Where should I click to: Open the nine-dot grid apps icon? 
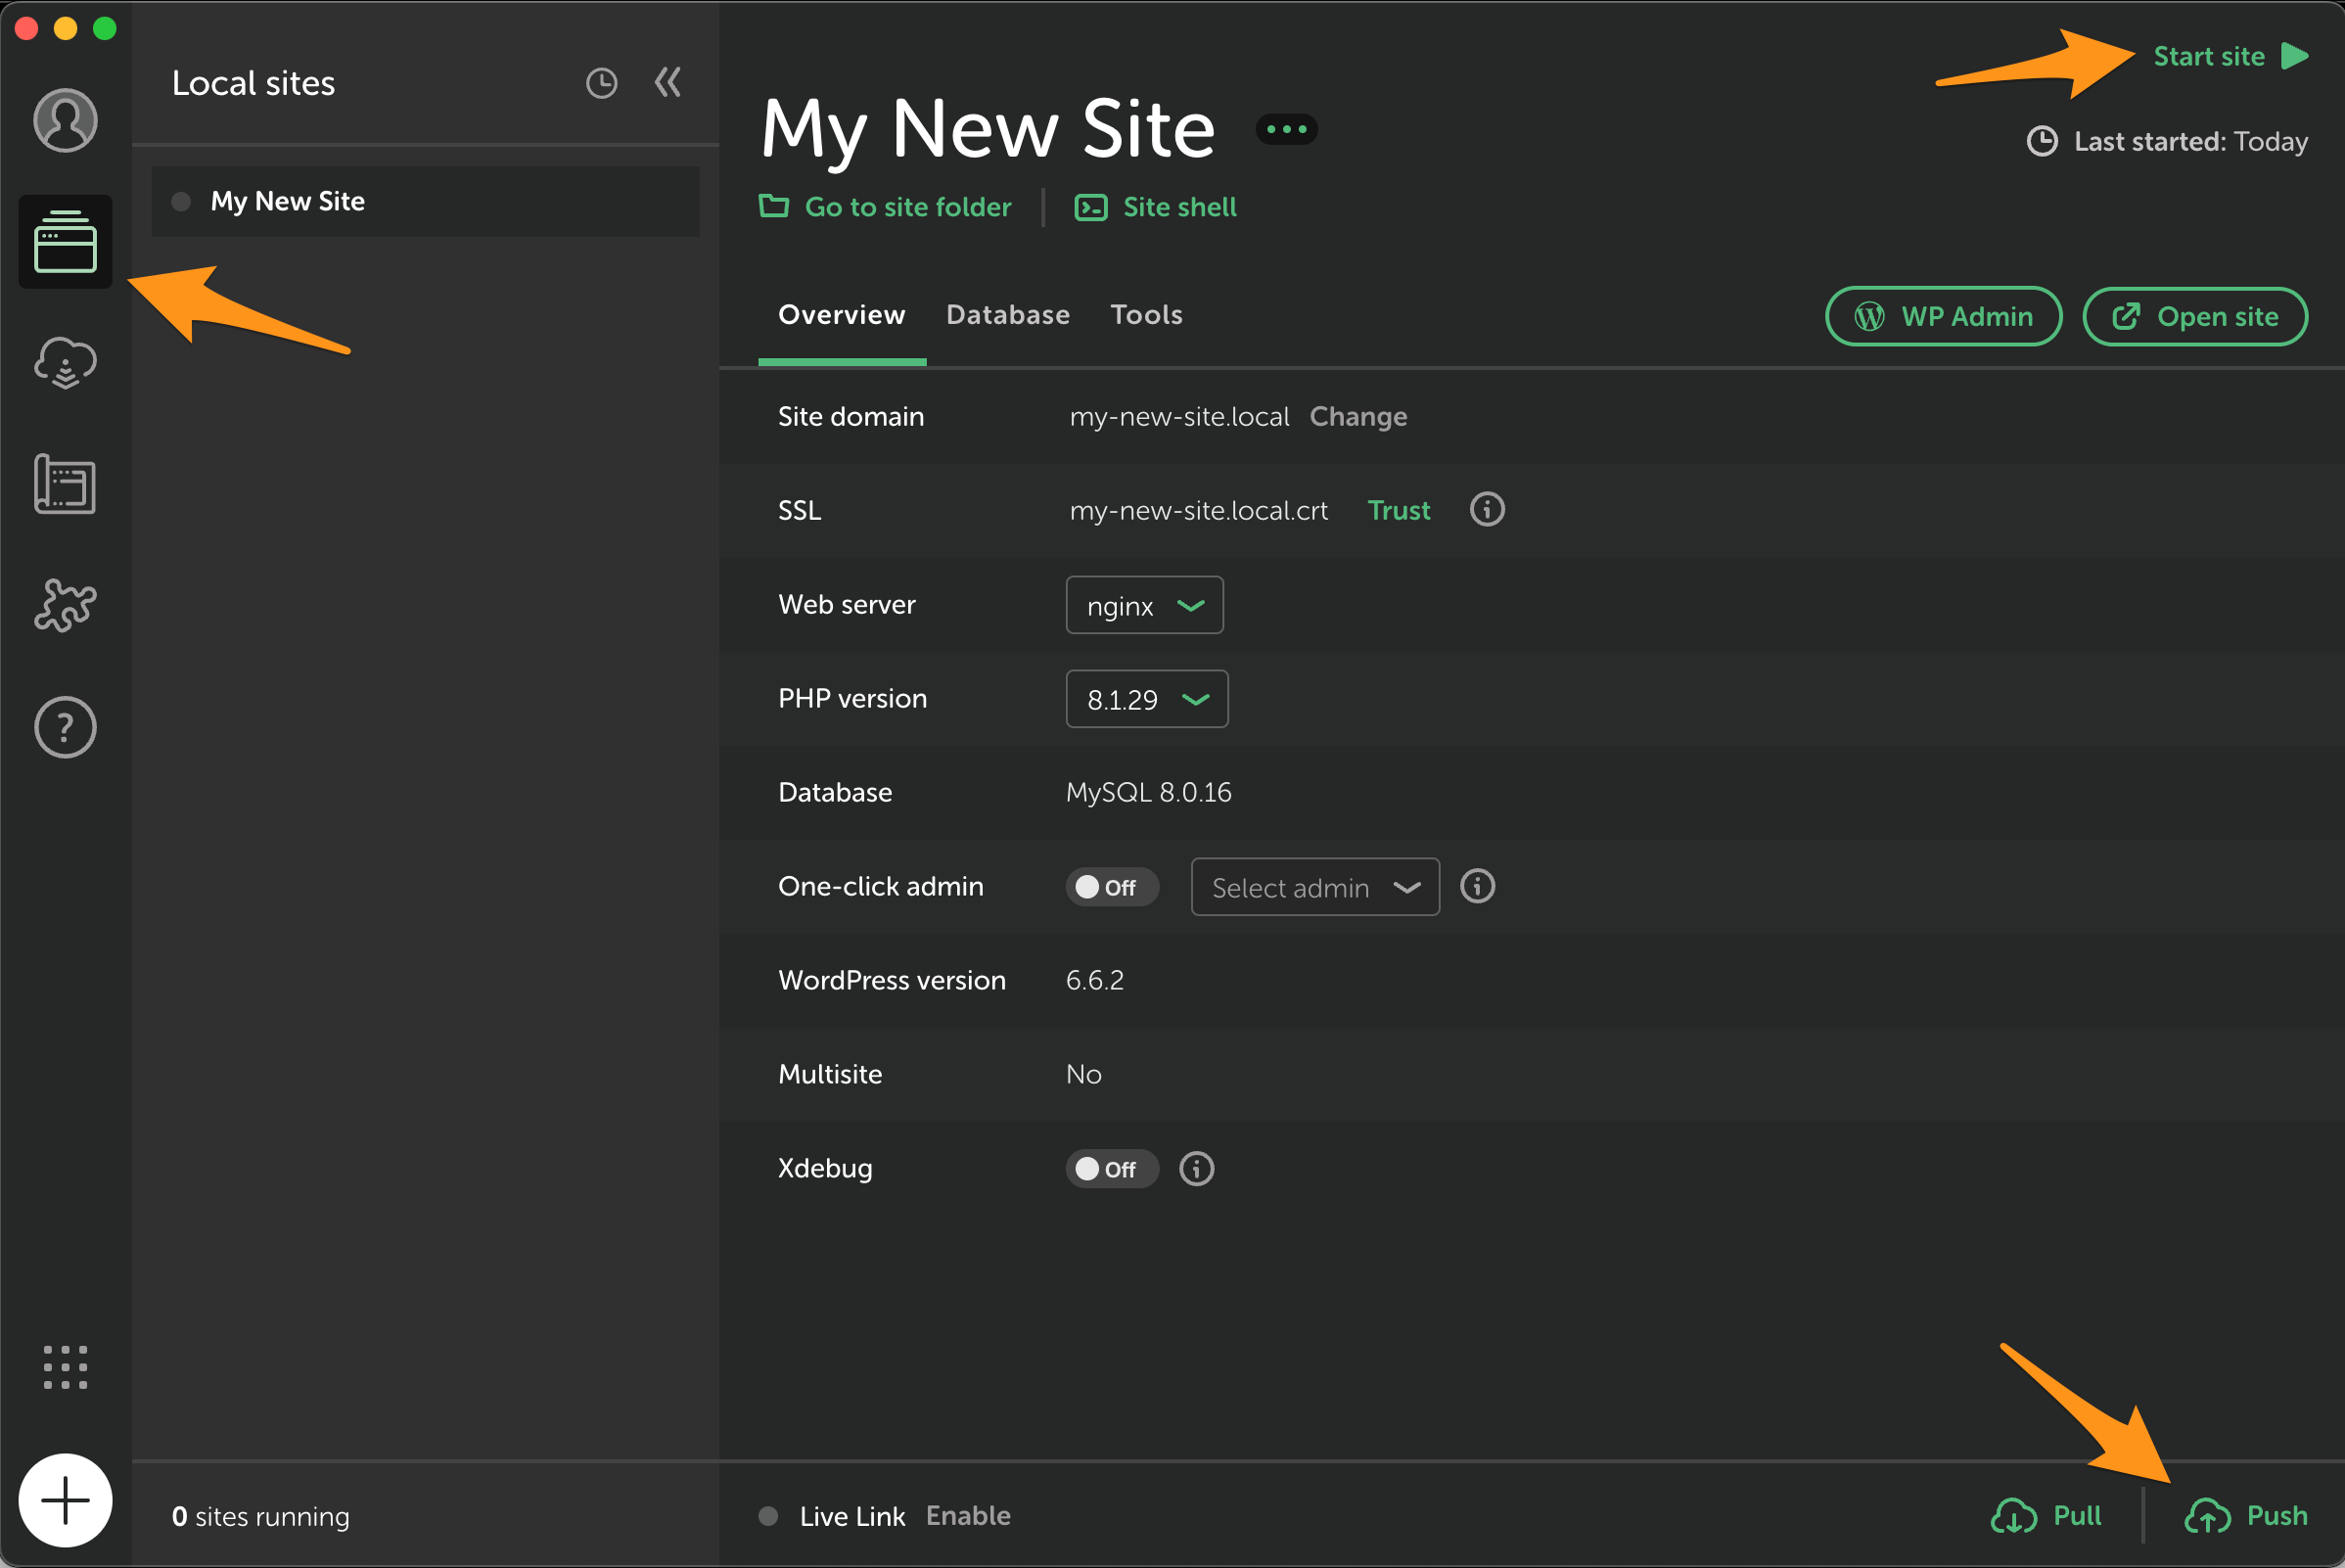(x=65, y=1367)
